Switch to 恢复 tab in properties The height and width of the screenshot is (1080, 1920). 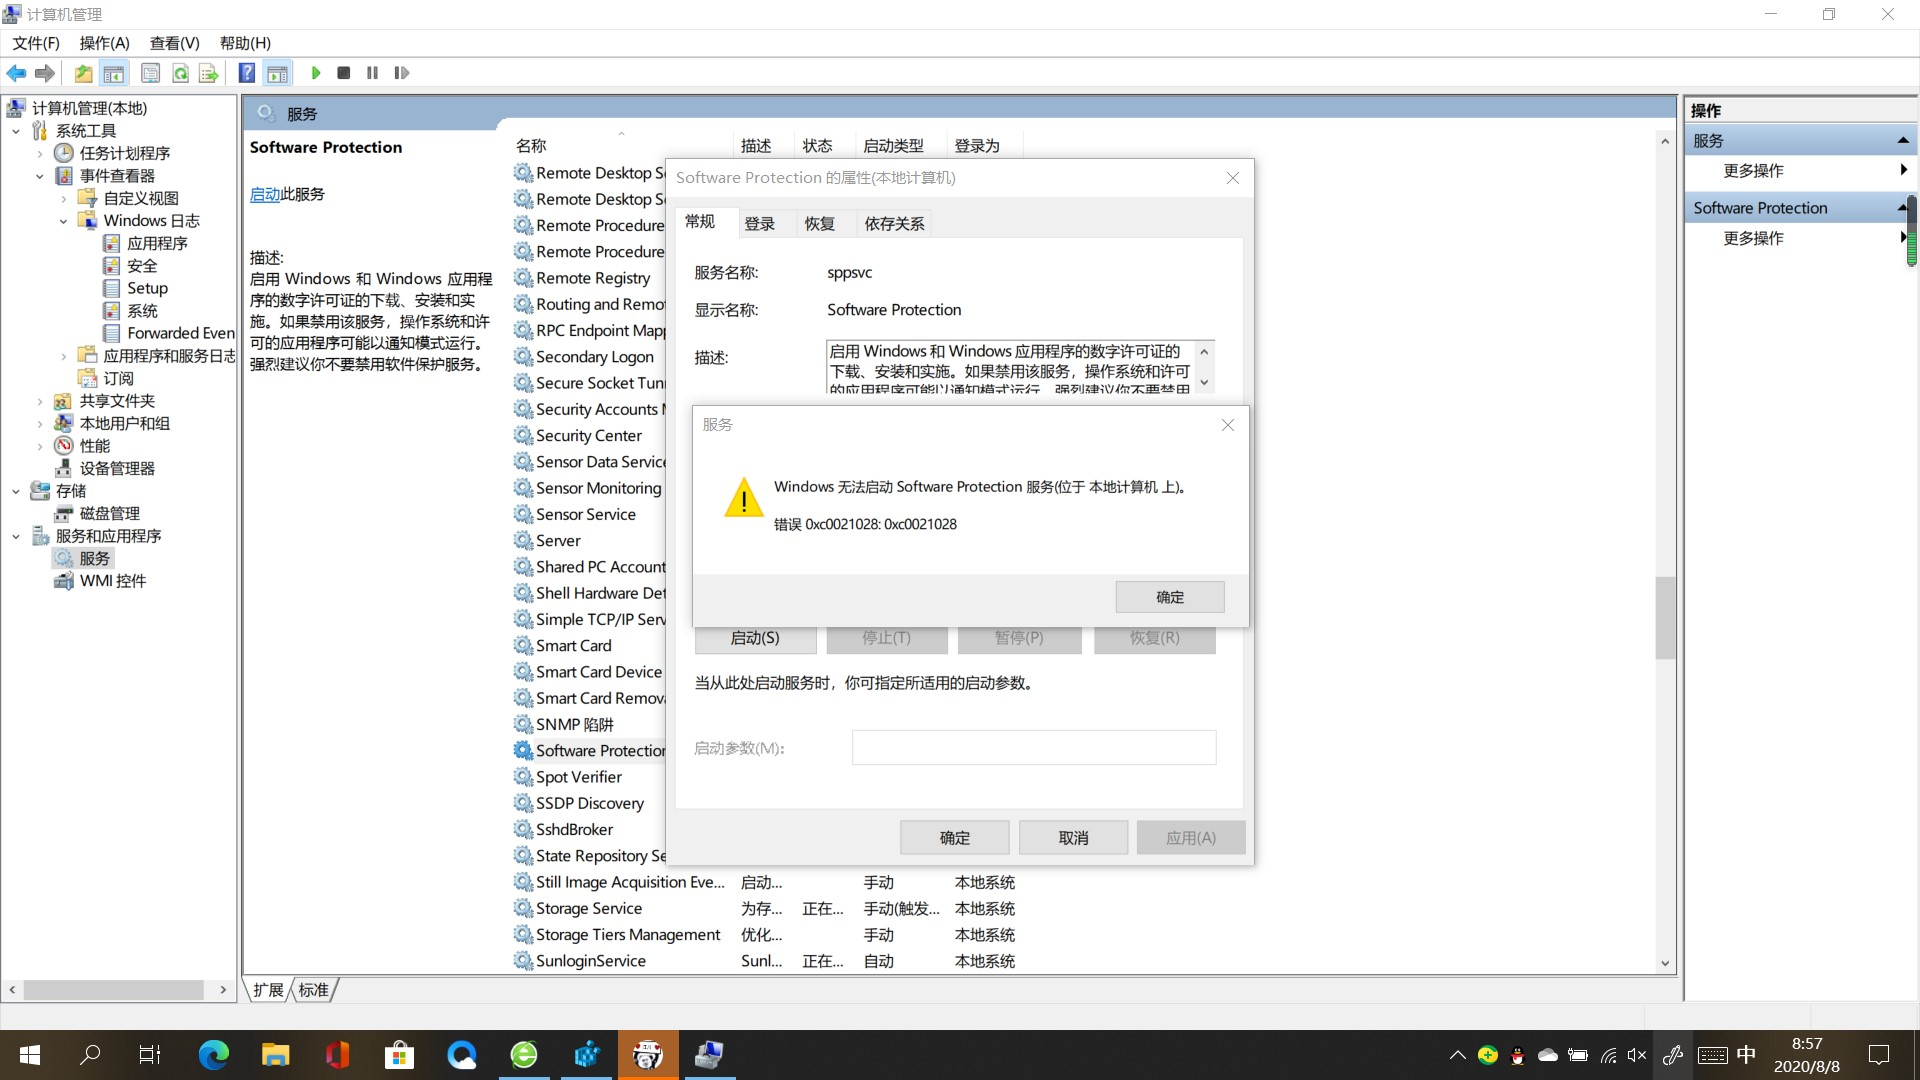coord(820,224)
